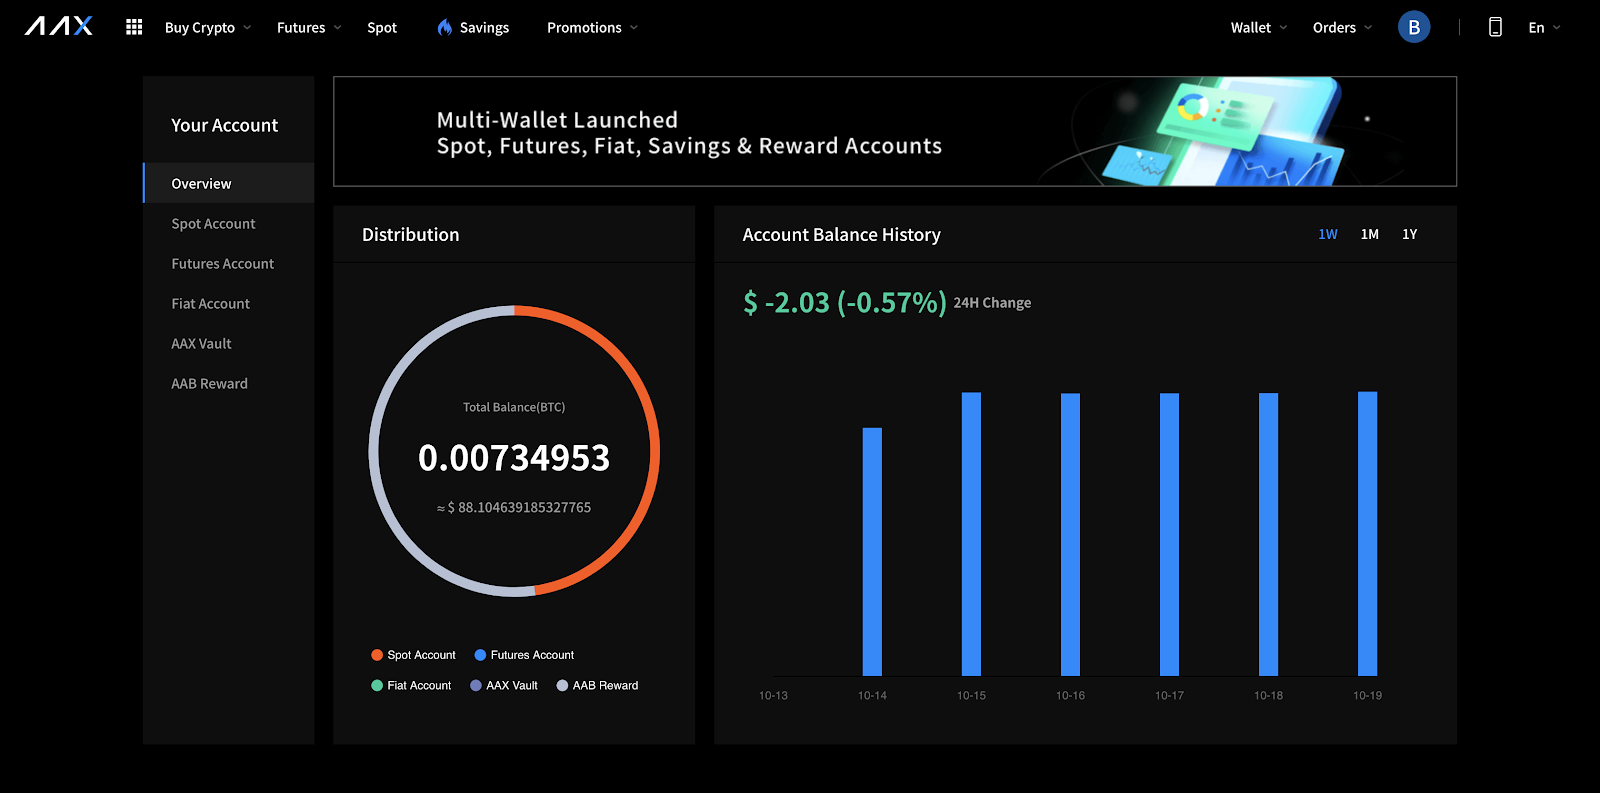Click the 10-15 balance bar

(971, 534)
